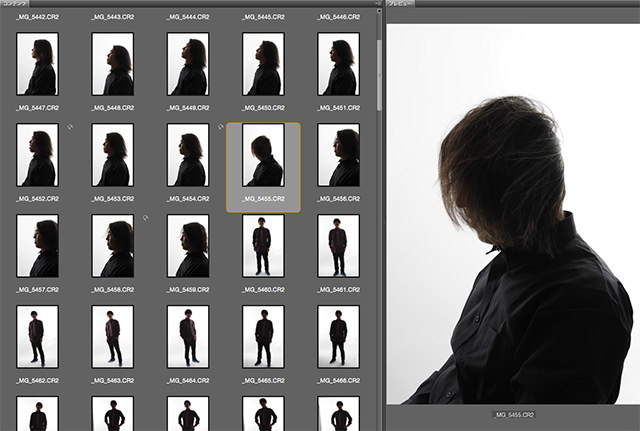Click the file name _MG_5443.CR2

[x=113, y=17]
